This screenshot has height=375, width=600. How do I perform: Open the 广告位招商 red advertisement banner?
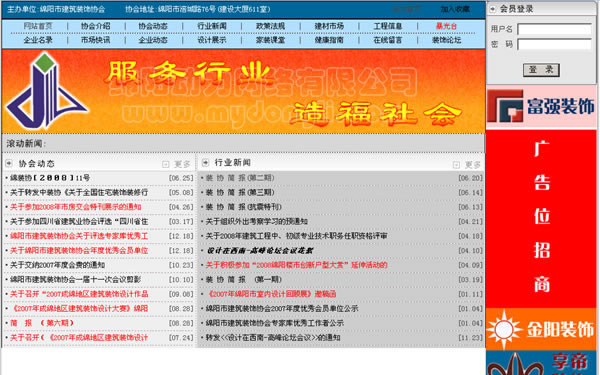(x=541, y=218)
